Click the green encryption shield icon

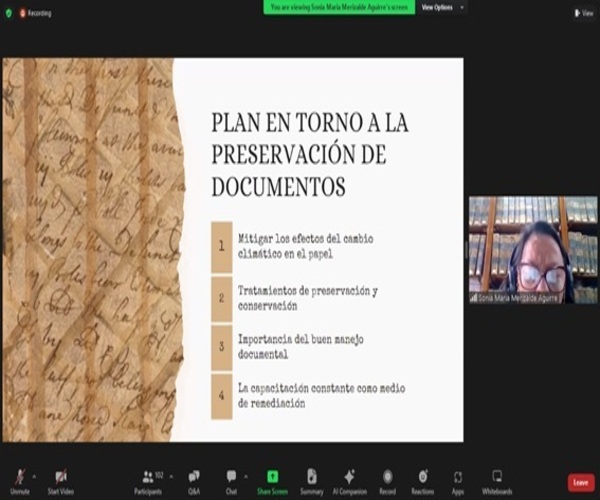point(9,13)
